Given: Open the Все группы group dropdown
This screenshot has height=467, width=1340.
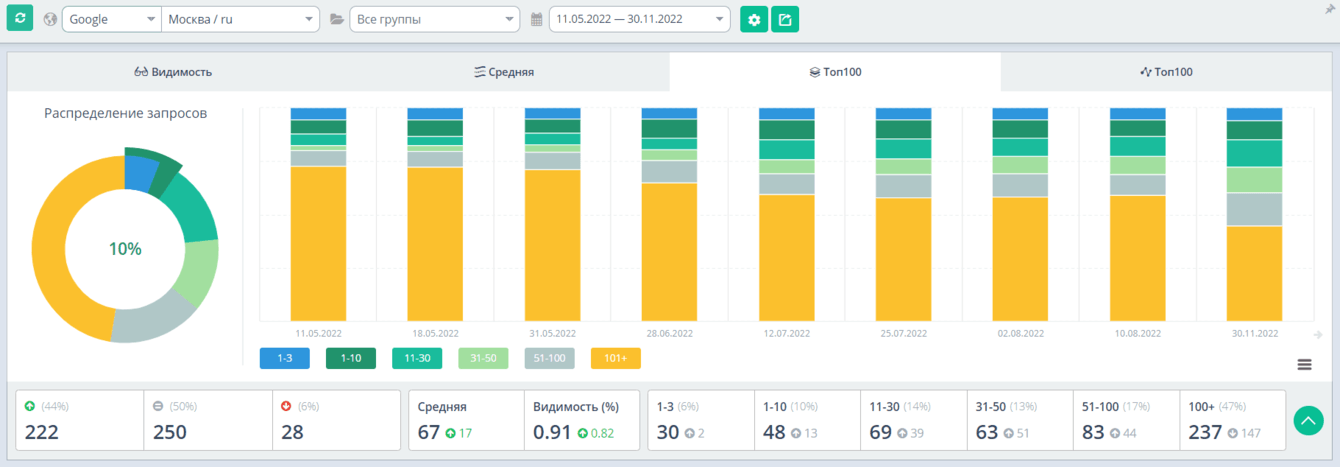Looking at the screenshot, I should (x=434, y=20).
